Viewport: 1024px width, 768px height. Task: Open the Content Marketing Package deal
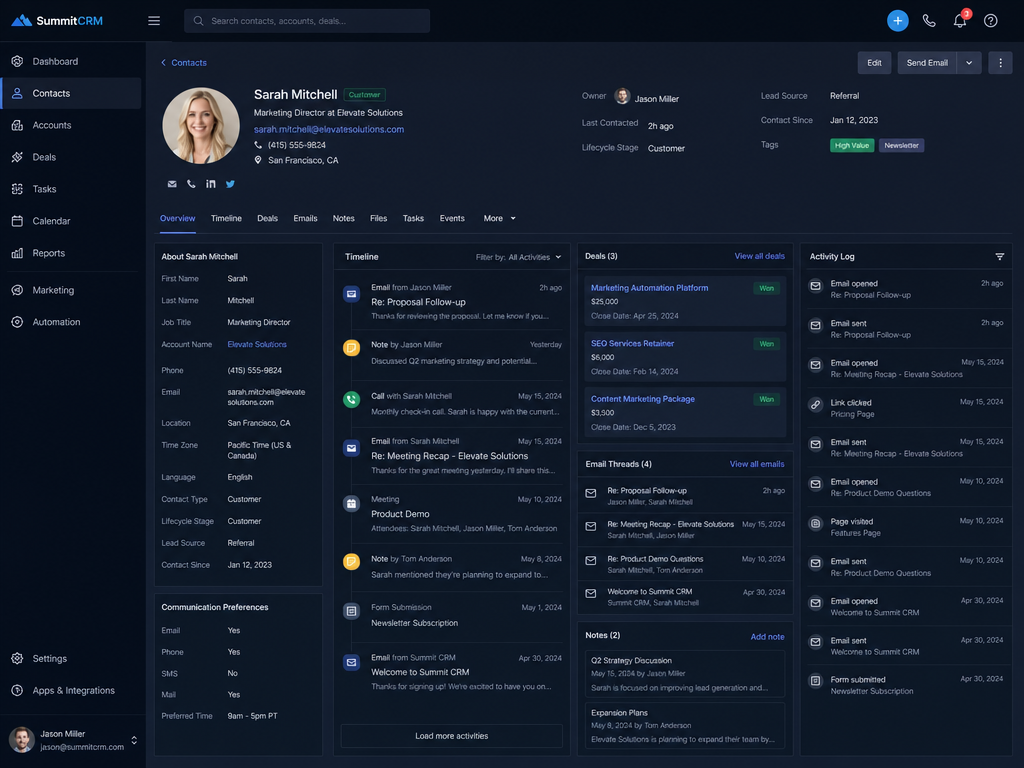tap(643, 399)
